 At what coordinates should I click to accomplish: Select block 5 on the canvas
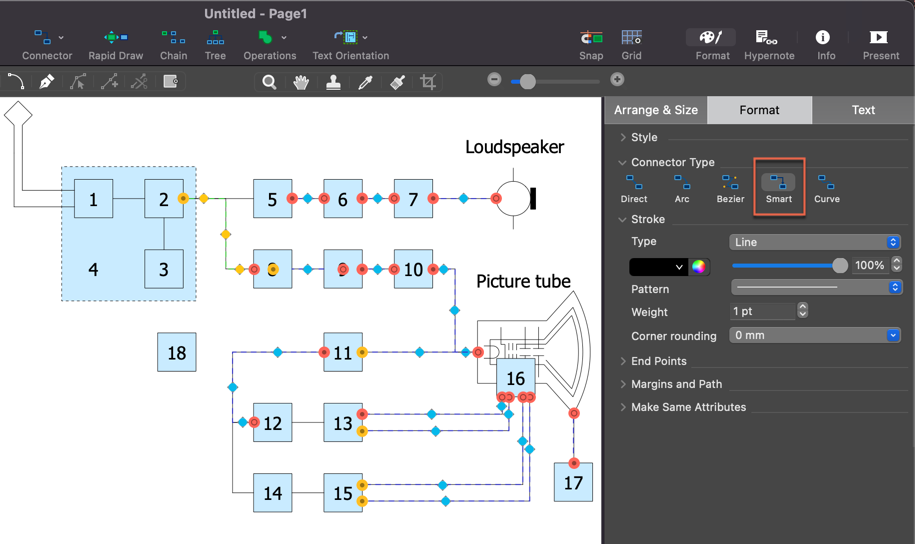[273, 198]
